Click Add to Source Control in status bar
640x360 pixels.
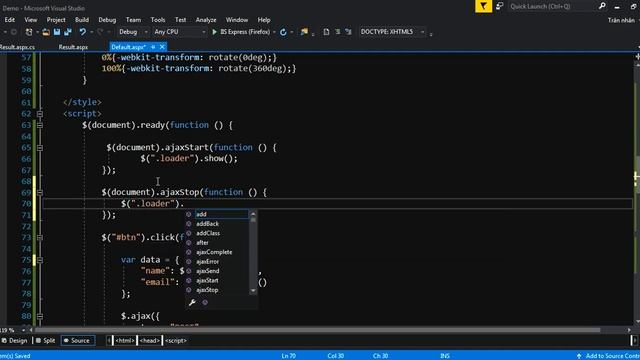pyautogui.click(x=612, y=356)
